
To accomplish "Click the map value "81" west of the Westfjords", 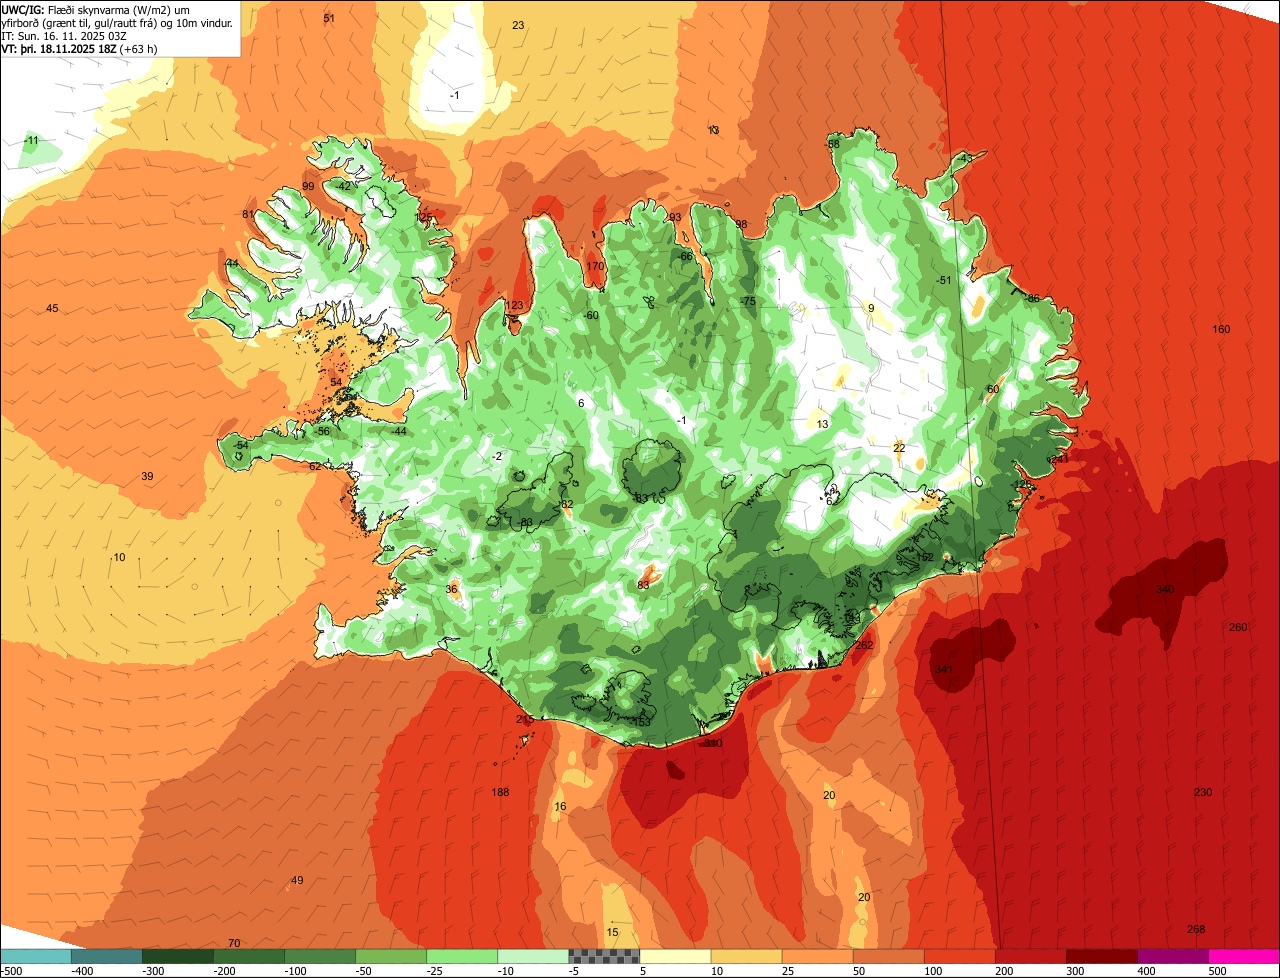I will (248, 214).
